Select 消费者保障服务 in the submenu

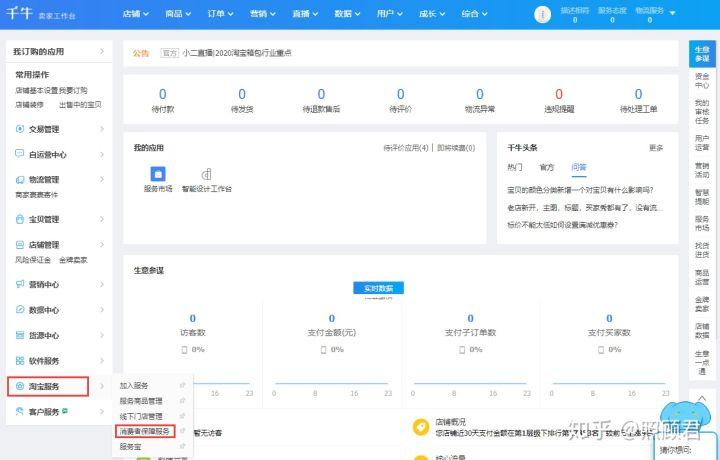point(145,431)
